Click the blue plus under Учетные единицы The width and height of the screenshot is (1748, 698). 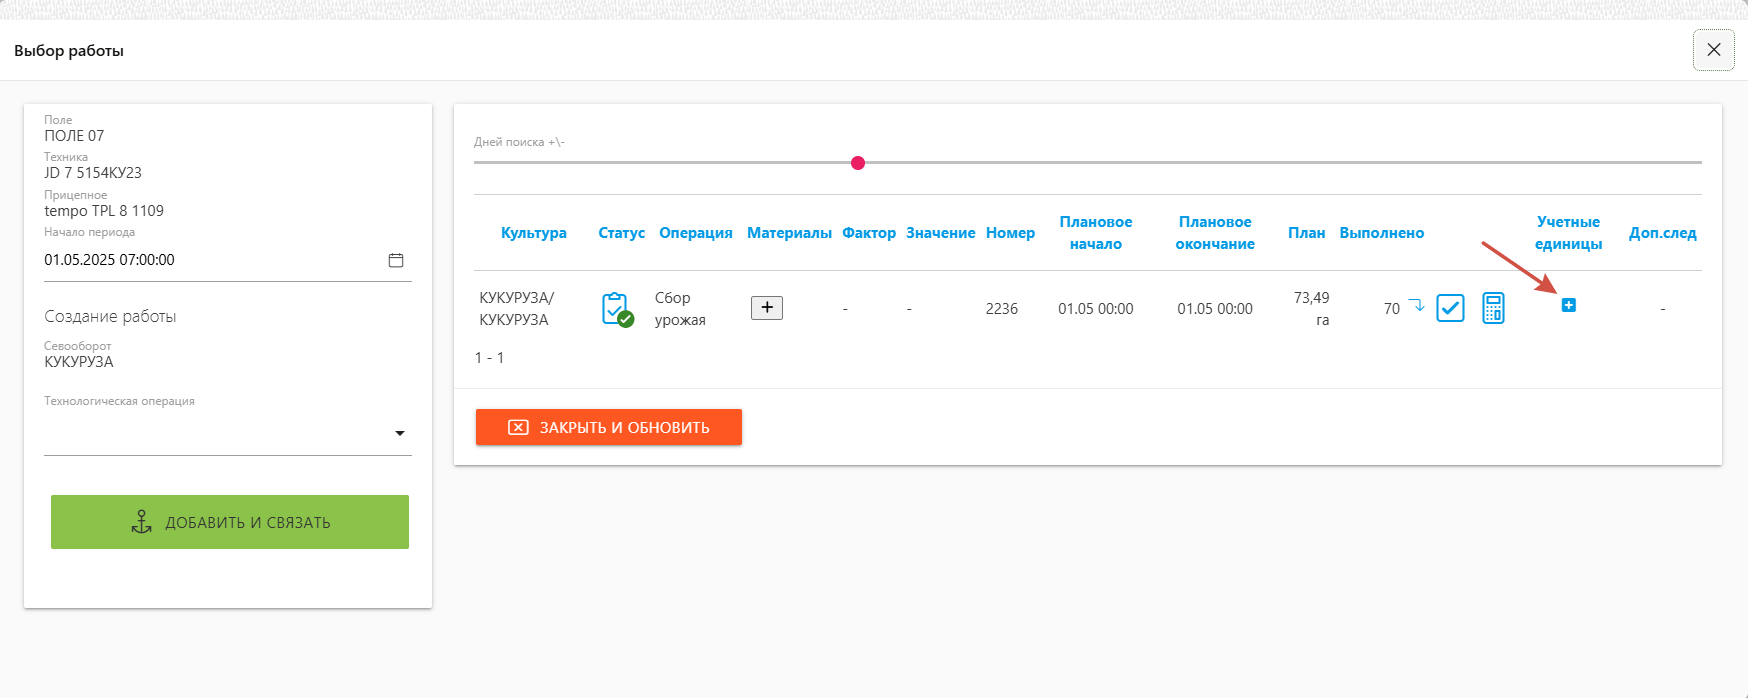(1568, 305)
